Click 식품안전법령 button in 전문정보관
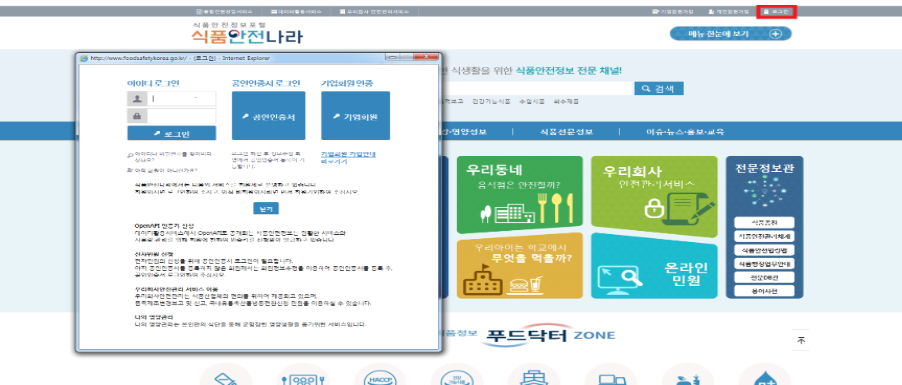This screenshot has height=385, width=902. click(764, 250)
